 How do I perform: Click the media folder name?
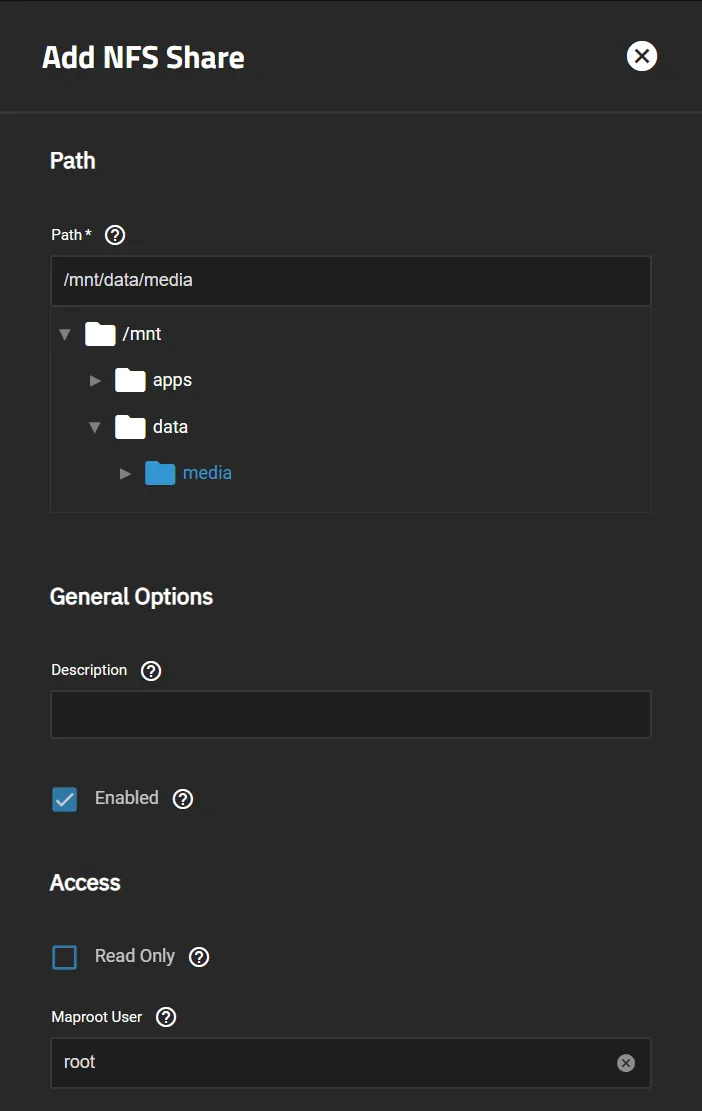207,473
